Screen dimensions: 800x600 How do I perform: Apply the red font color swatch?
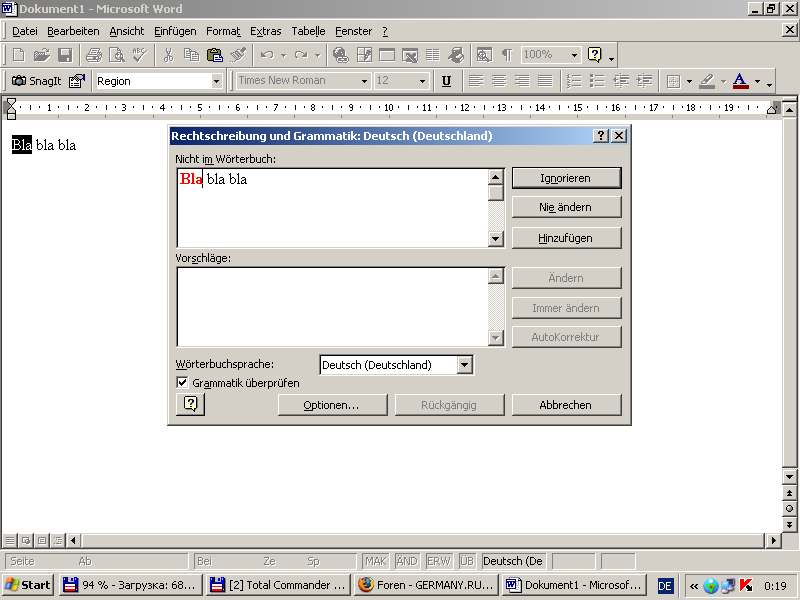point(741,81)
